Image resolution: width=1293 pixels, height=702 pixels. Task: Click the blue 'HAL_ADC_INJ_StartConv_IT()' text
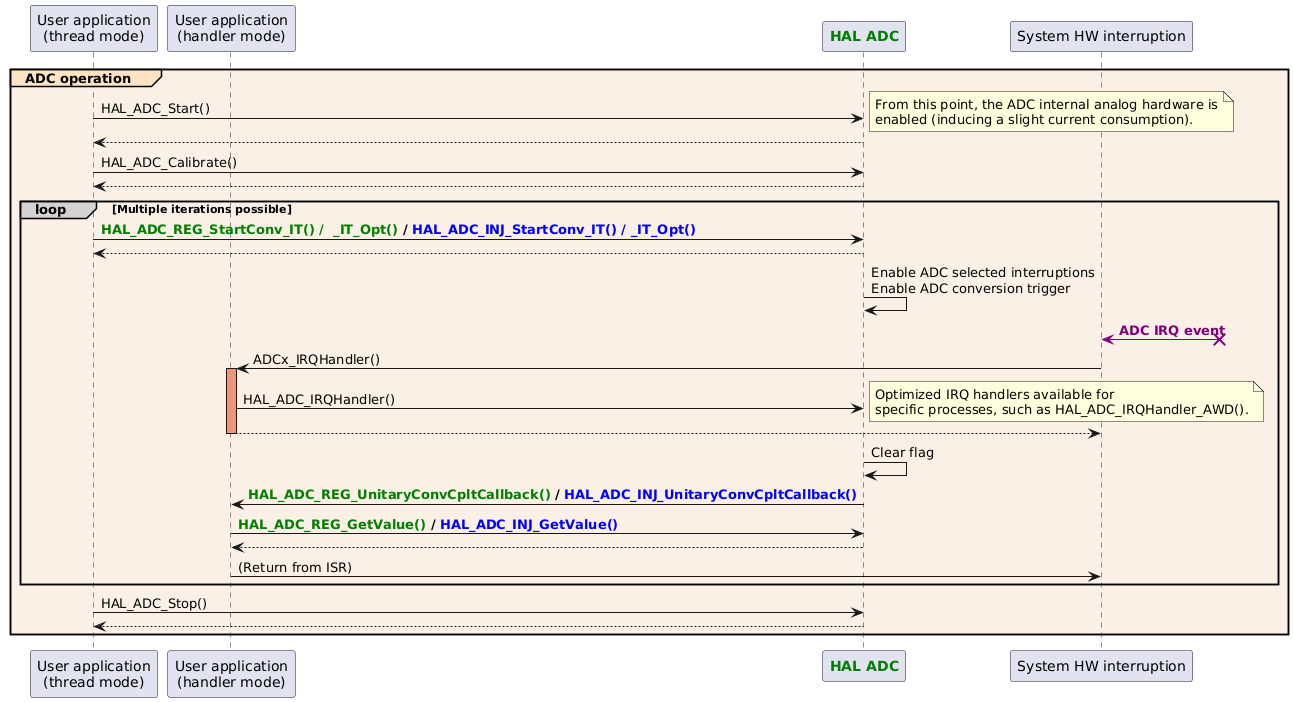pyautogui.click(x=514, y=229)
